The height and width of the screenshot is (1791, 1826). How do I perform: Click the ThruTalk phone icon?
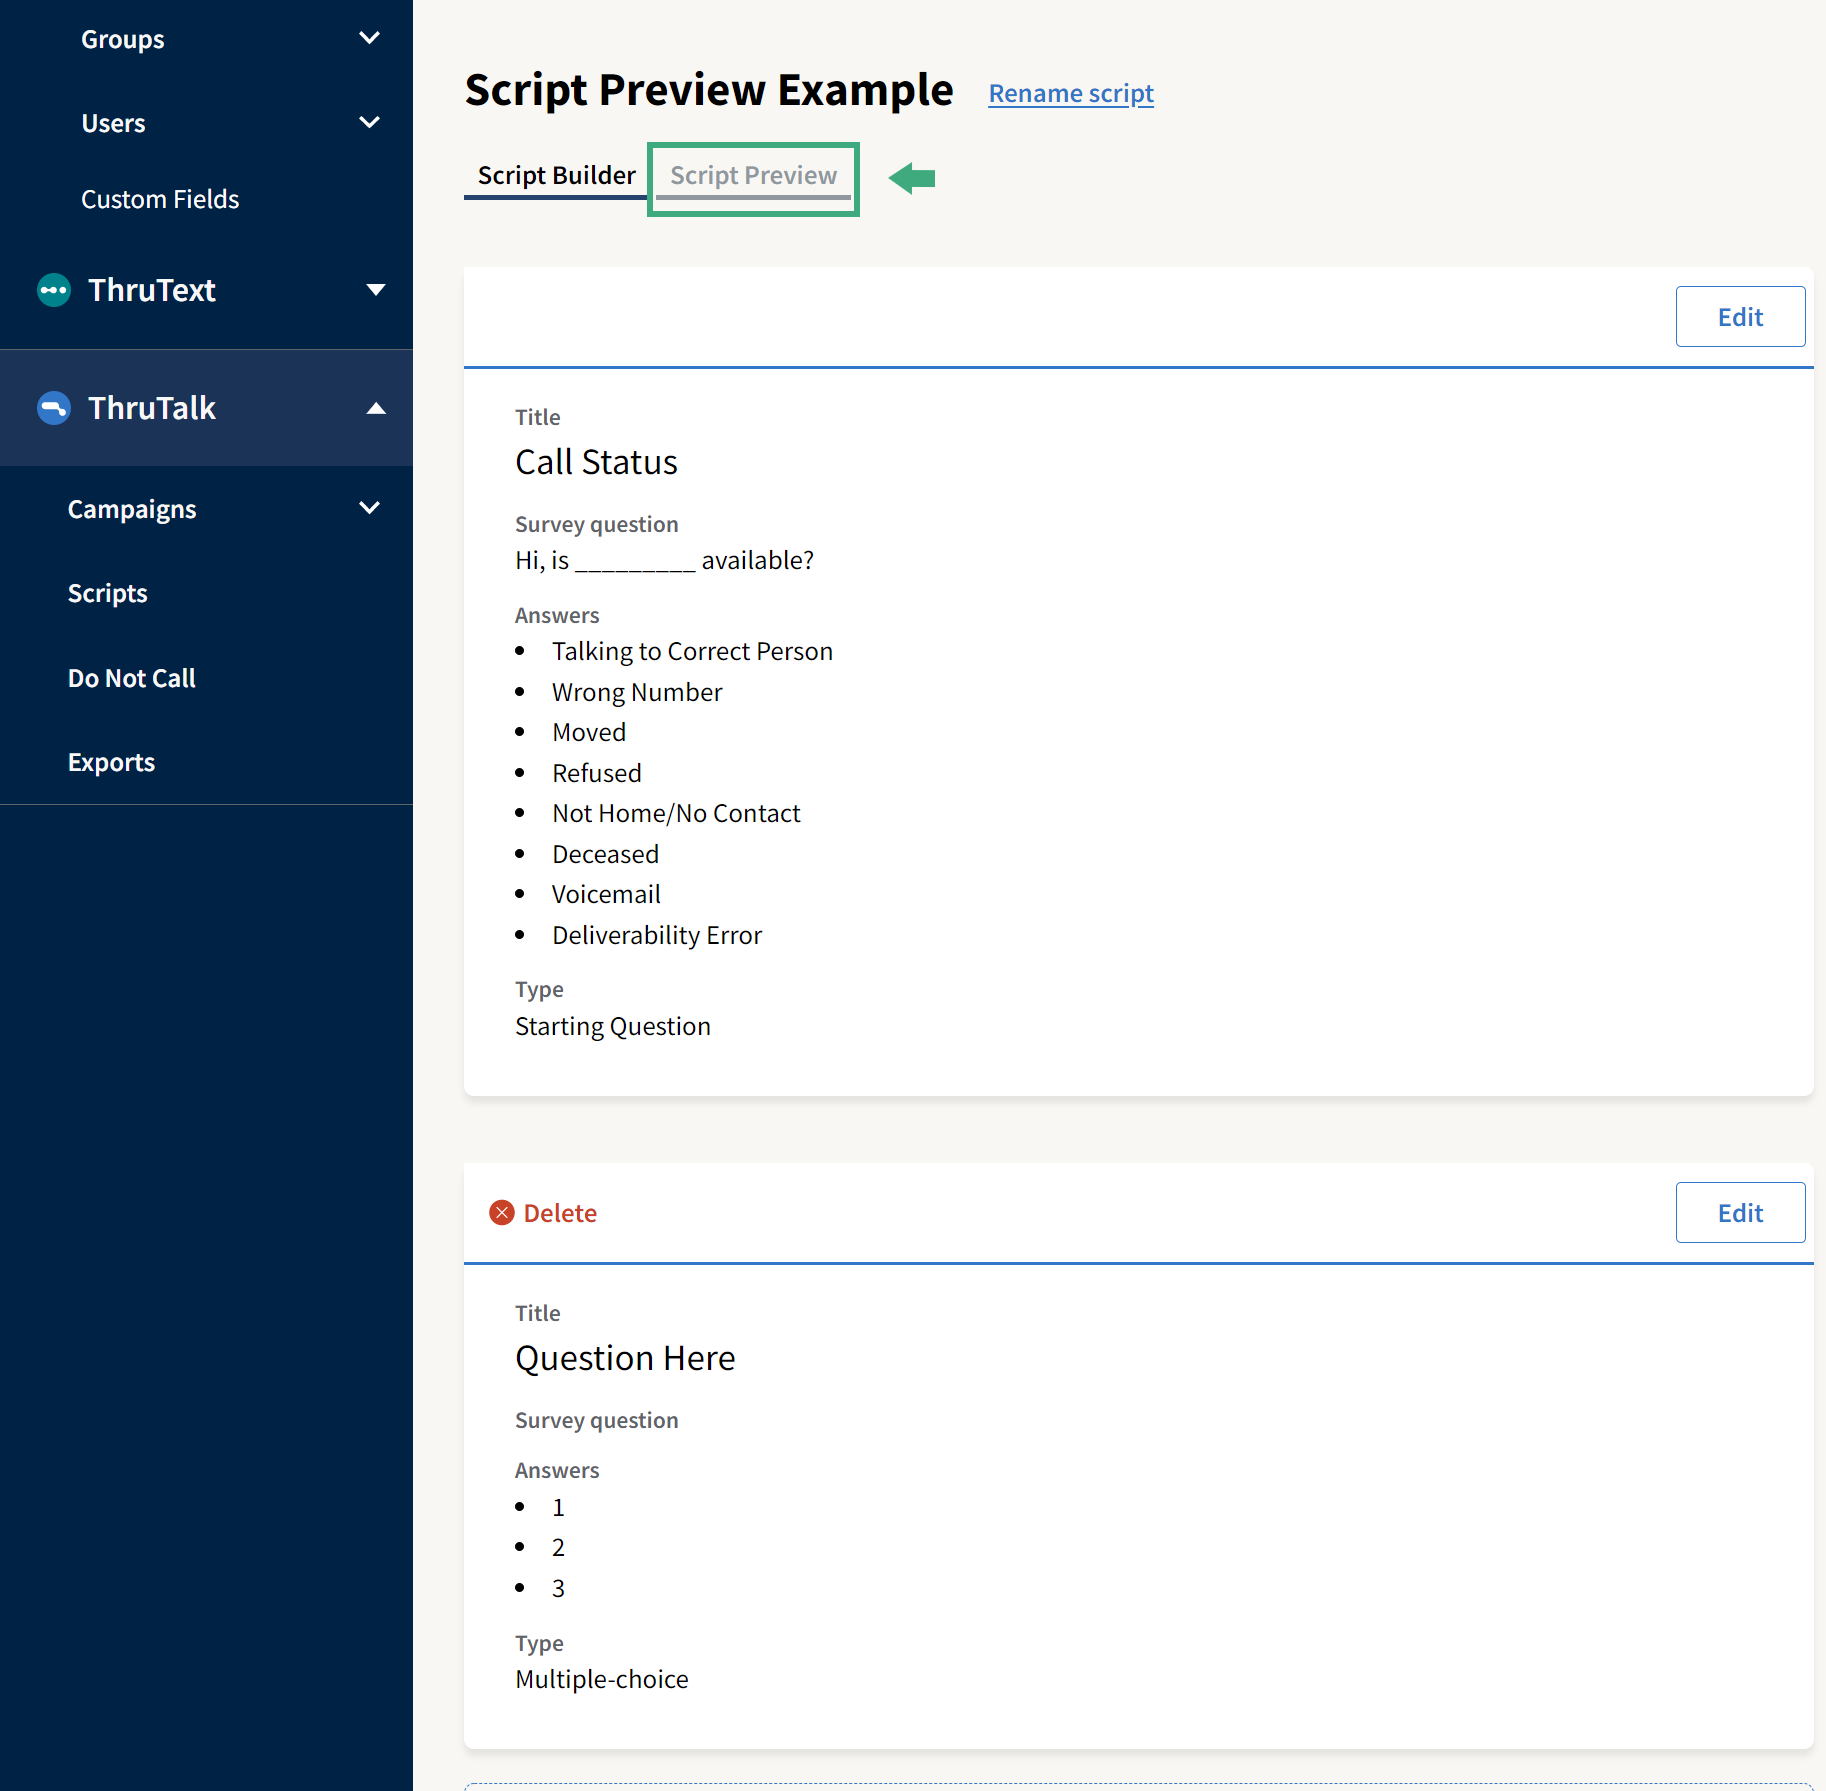tap(53, 408)
